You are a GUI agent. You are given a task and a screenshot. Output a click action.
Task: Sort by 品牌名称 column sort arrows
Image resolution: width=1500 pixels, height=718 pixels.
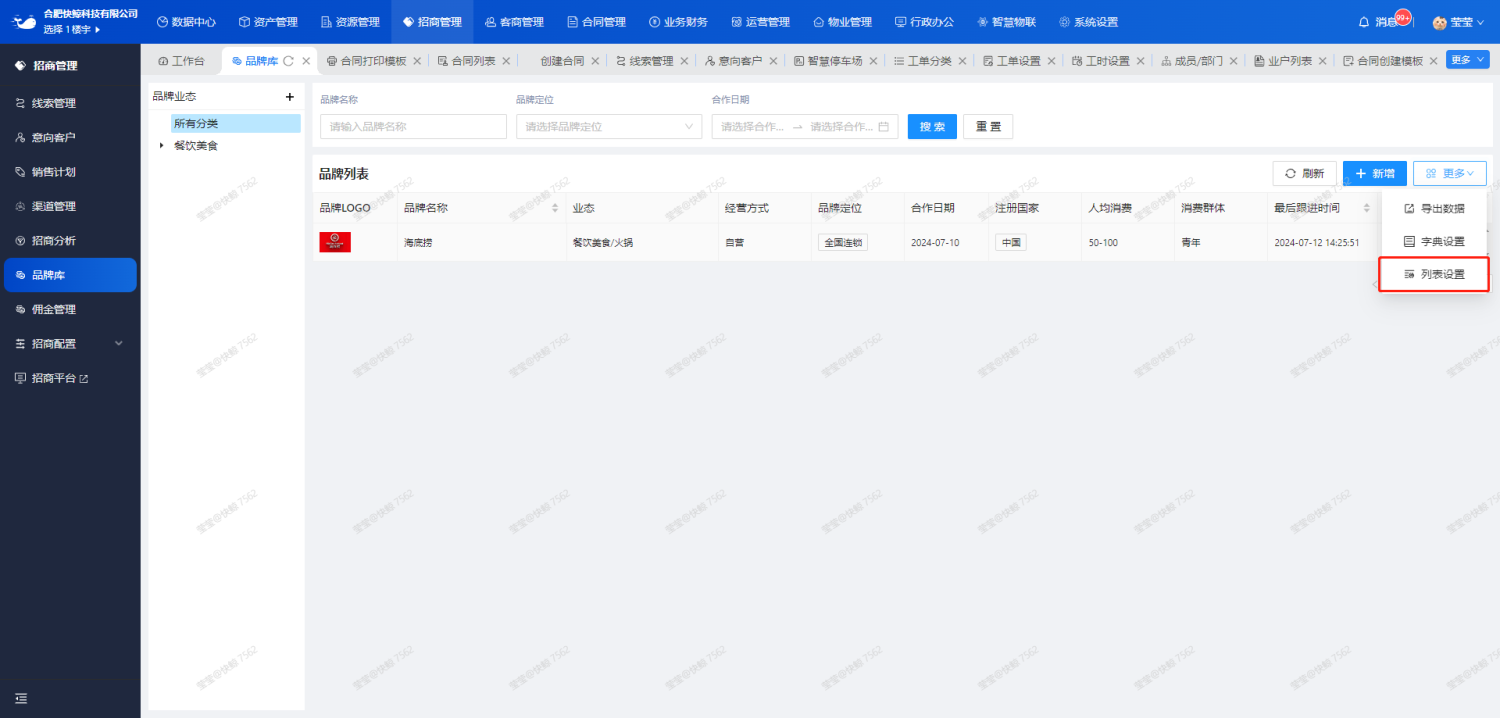tap(556, 208)
